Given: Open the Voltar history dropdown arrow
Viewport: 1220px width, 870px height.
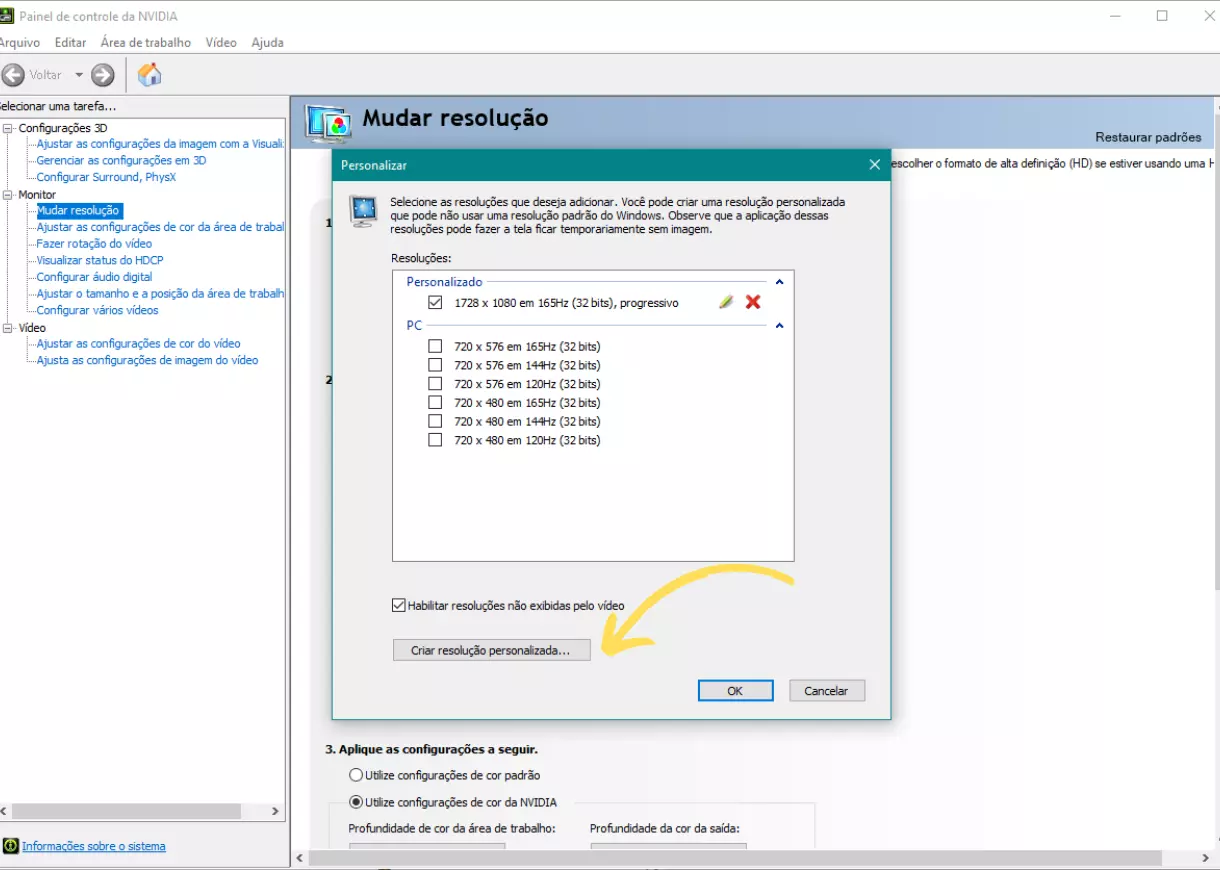Looking at the screenshot, I should (x=79, y=75).
